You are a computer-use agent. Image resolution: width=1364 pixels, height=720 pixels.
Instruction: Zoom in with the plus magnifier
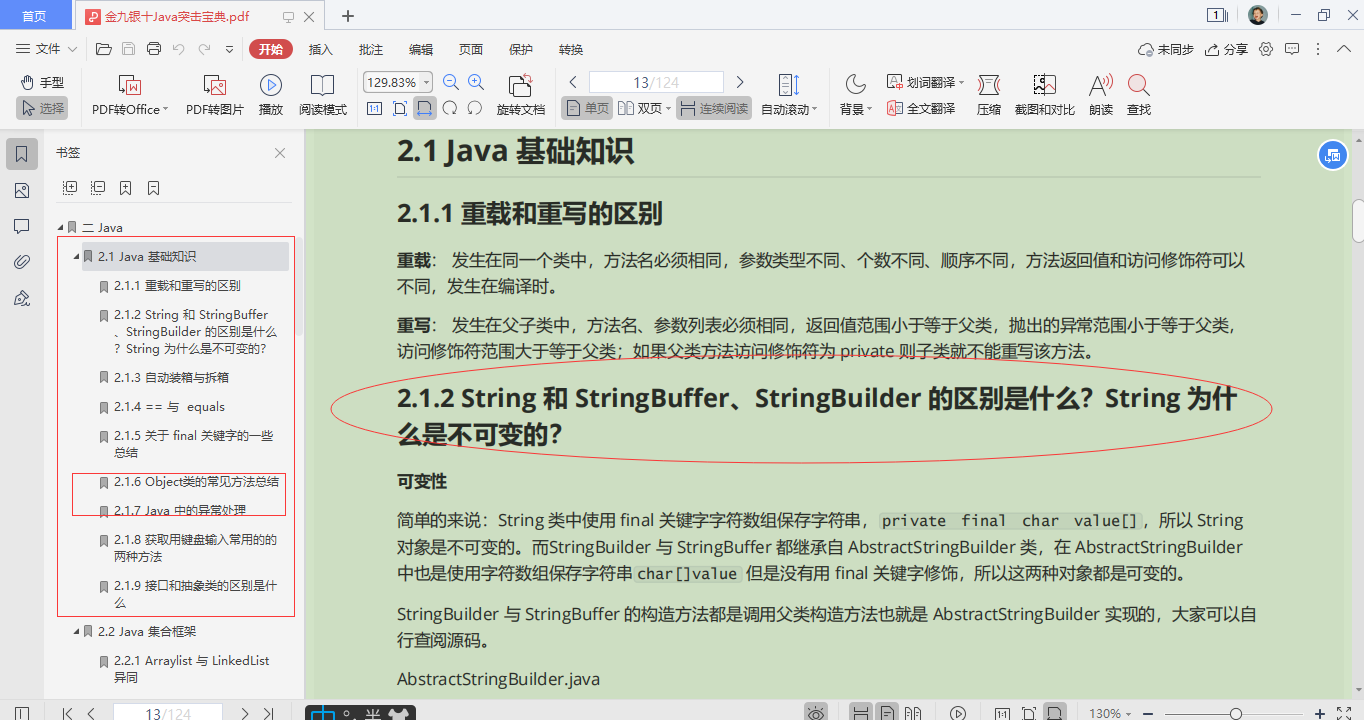coord(476,82)
